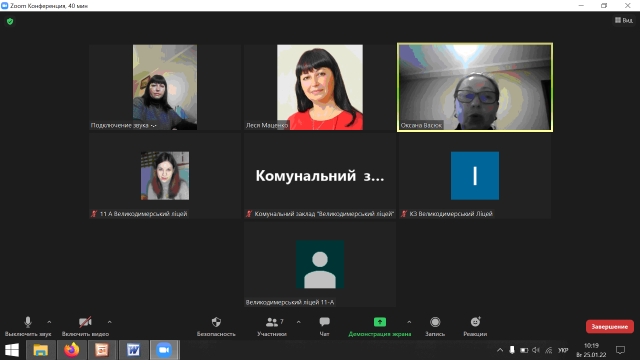Expand audio options arrow beside microphone
The width and height of the screenshot is (640, 360).
[49, 322]
